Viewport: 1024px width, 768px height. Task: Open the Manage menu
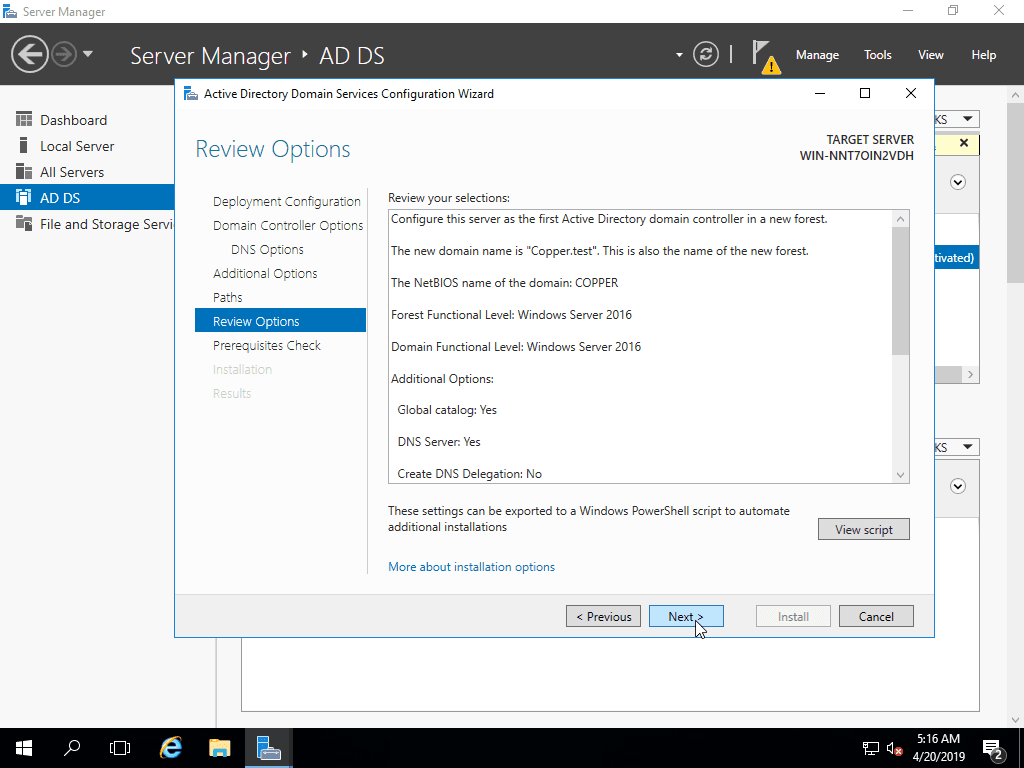817,55
